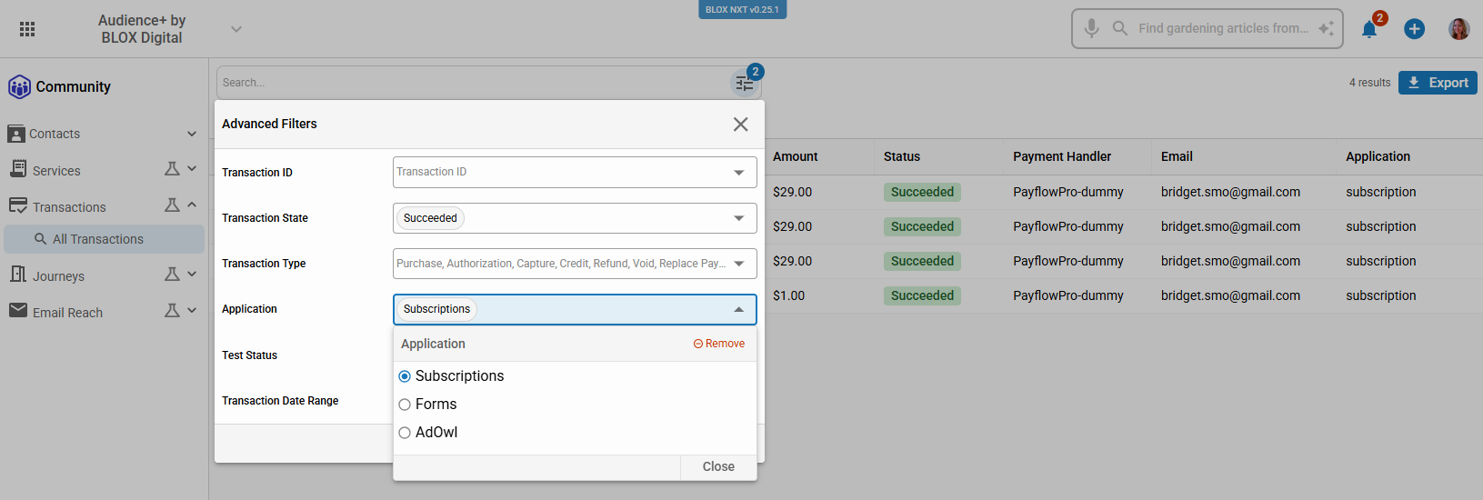Screen dimensions: 1483x500
Task: Click the blue plus create icon
Action: [x=1414, y=29]
